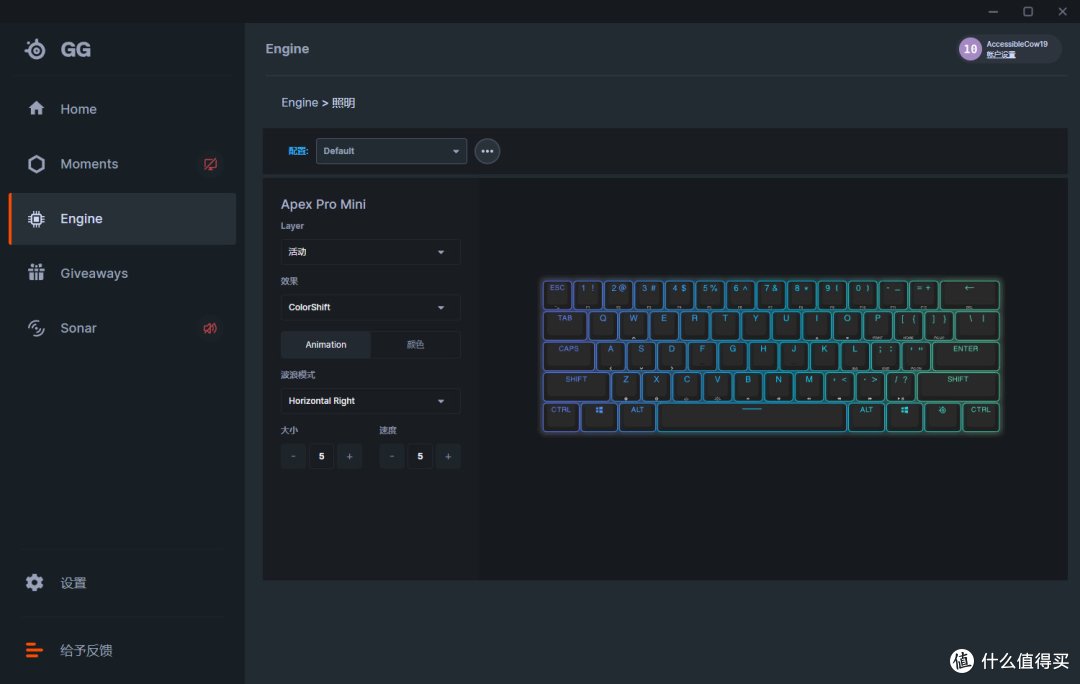Select the left CTRL key

561,417
